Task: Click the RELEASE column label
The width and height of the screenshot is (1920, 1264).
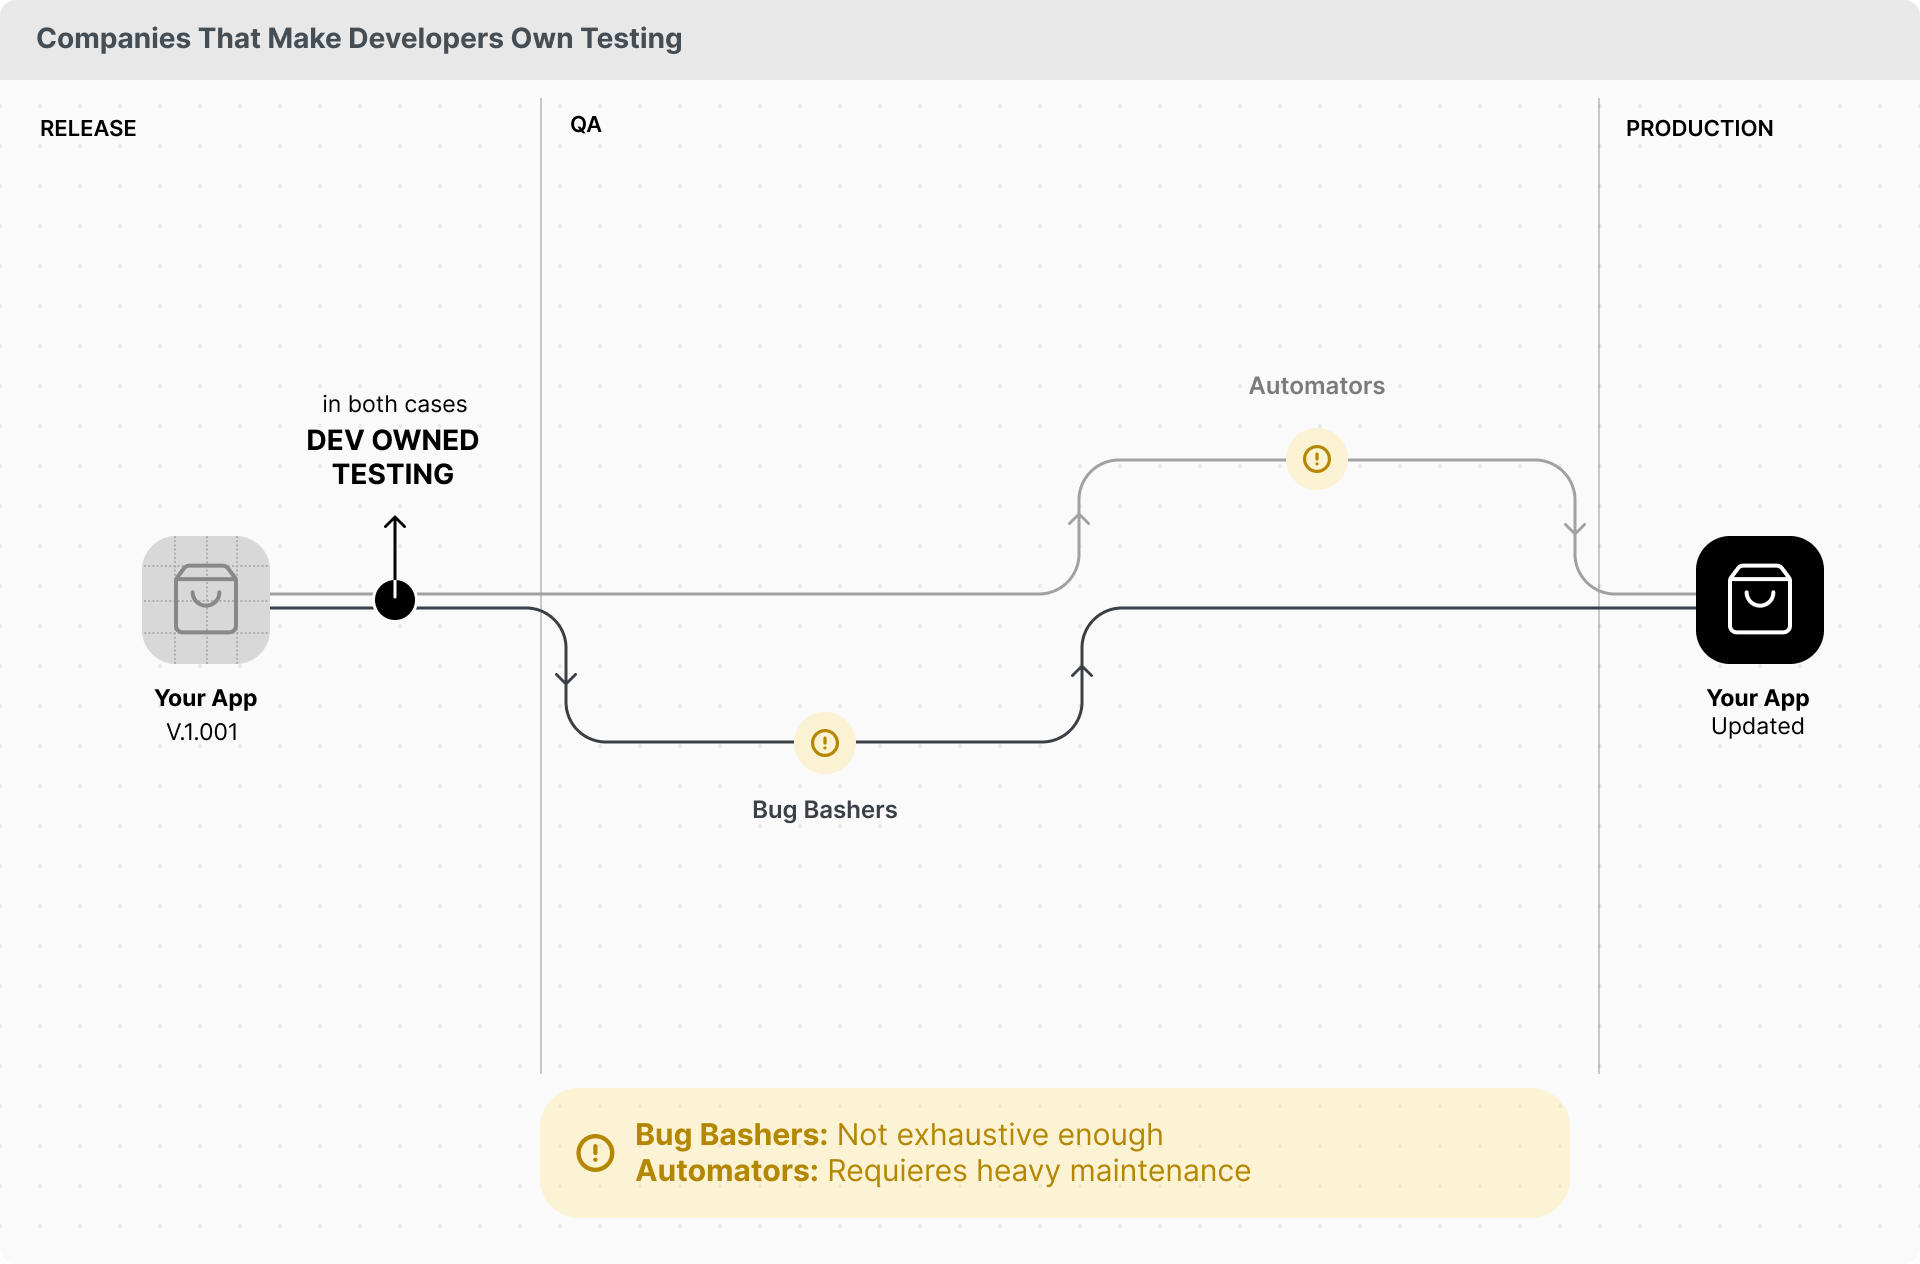Action: coord(88,128)
